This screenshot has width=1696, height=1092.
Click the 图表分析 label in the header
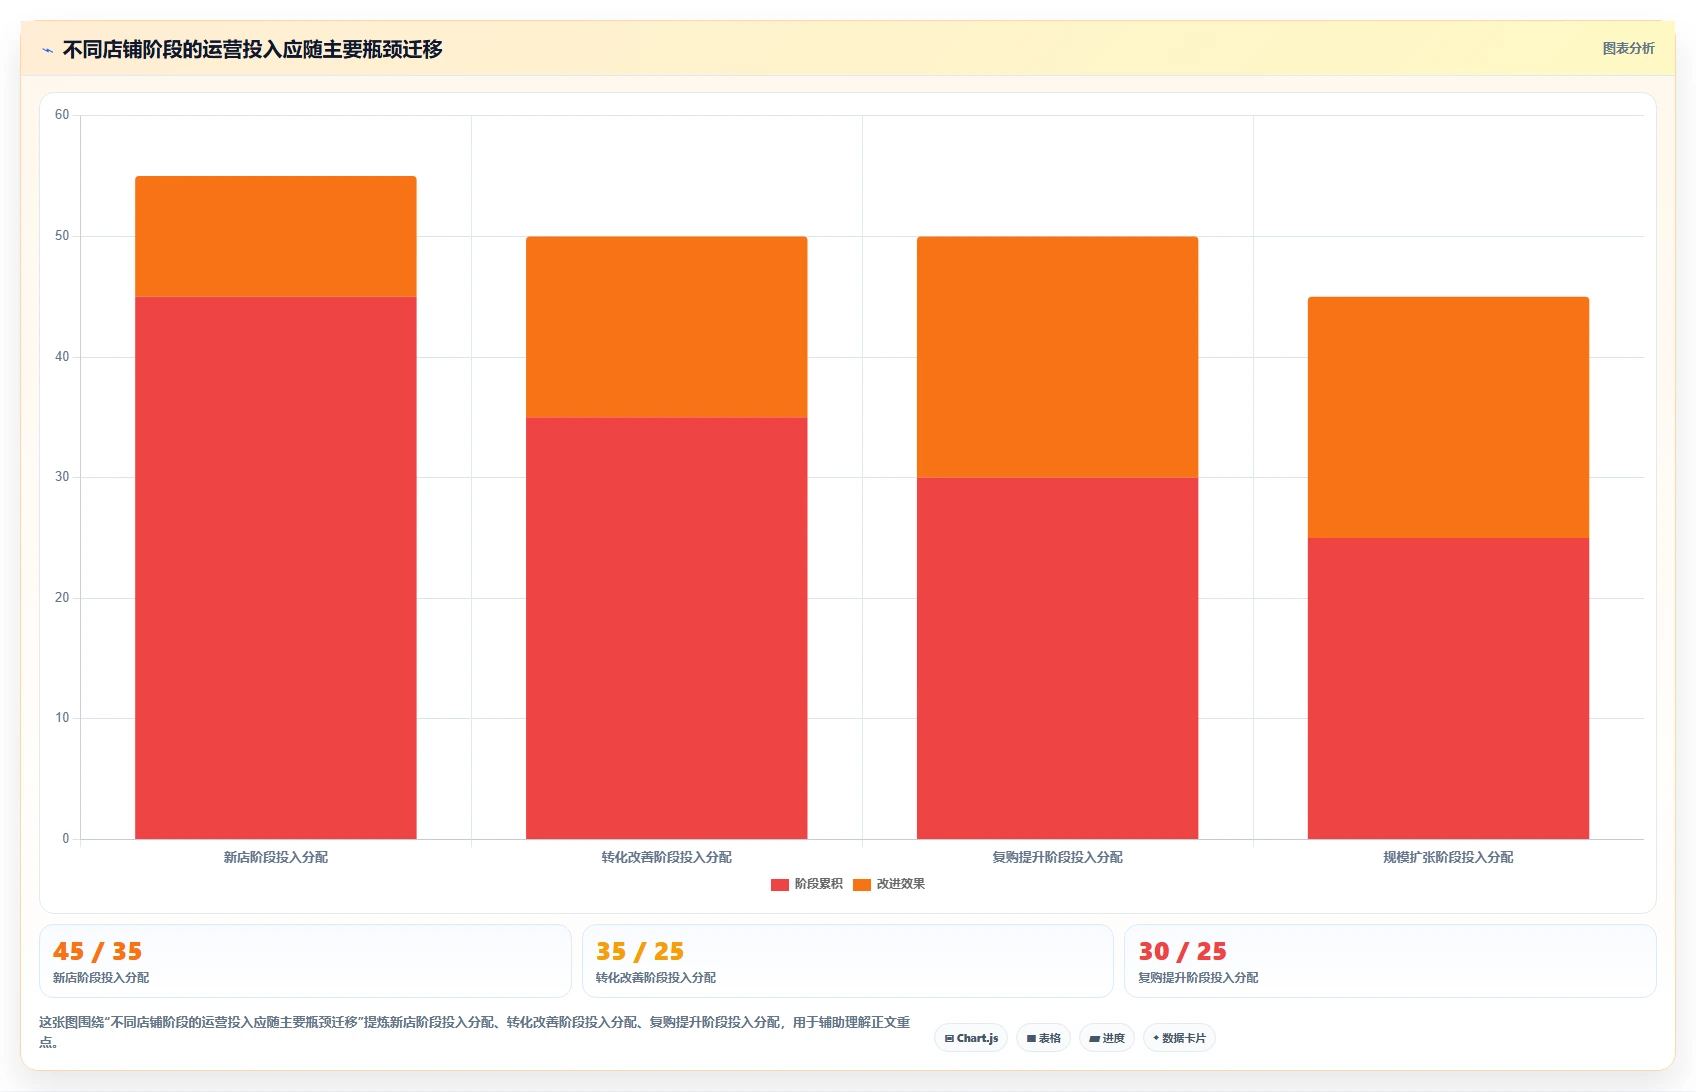[1628, 48]
